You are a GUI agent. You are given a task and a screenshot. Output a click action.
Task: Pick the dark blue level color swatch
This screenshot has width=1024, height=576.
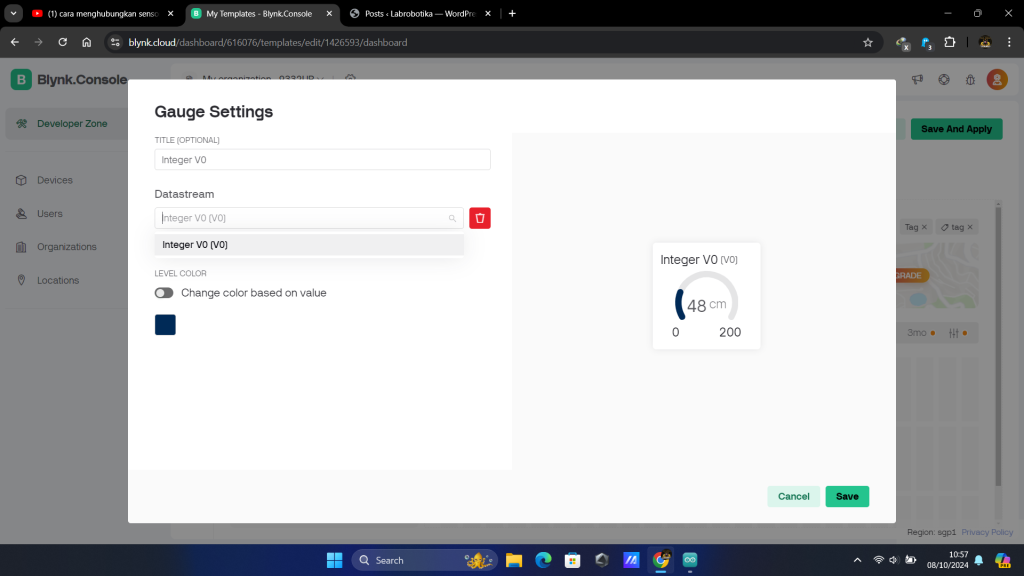click(x=165, y=325)
